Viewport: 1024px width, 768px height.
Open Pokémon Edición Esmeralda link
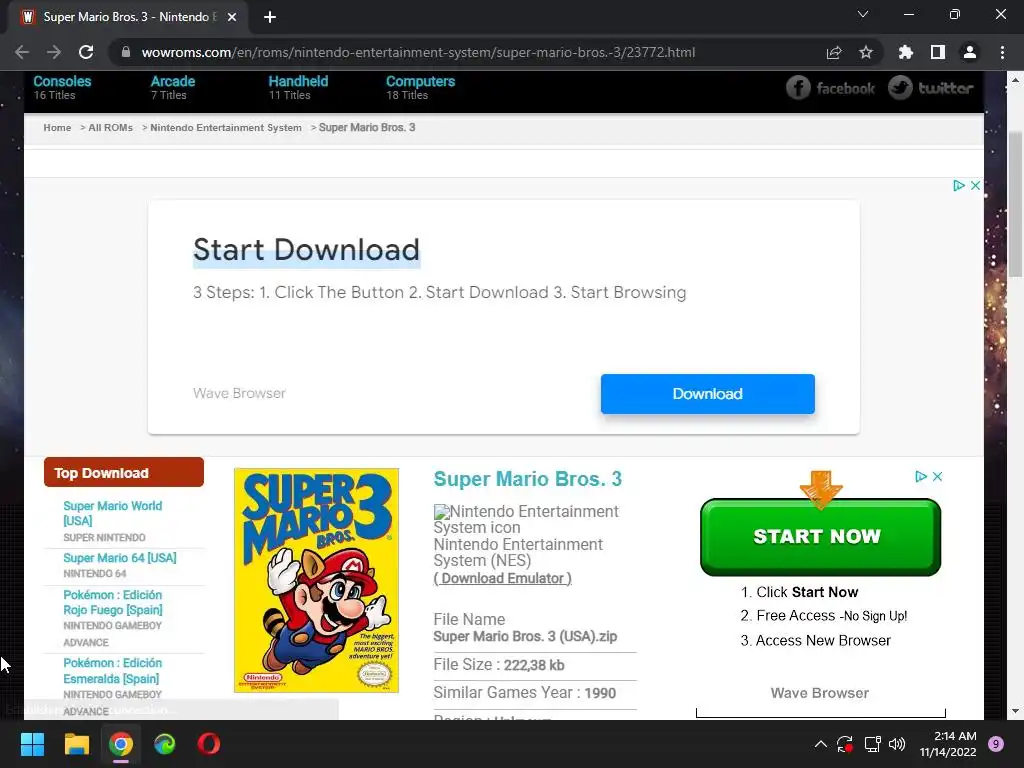pos(112,671)
